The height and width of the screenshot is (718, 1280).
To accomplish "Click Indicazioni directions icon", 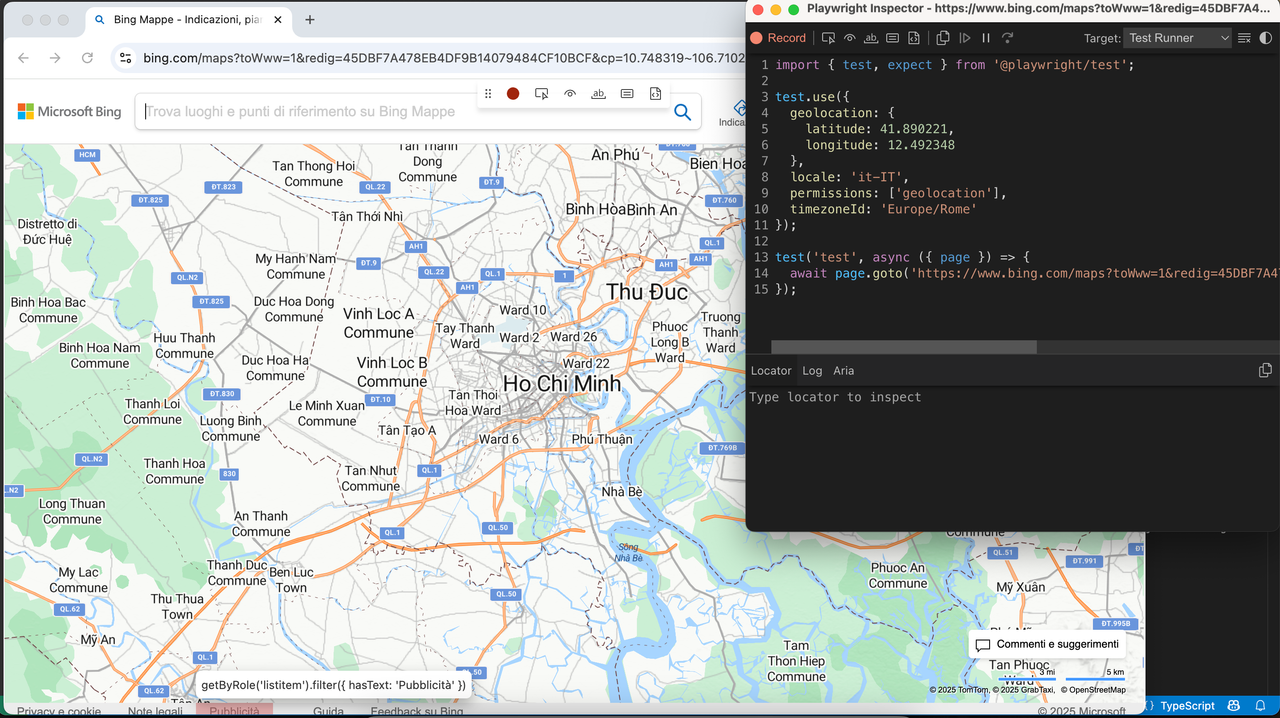I will tap(739, 108).
